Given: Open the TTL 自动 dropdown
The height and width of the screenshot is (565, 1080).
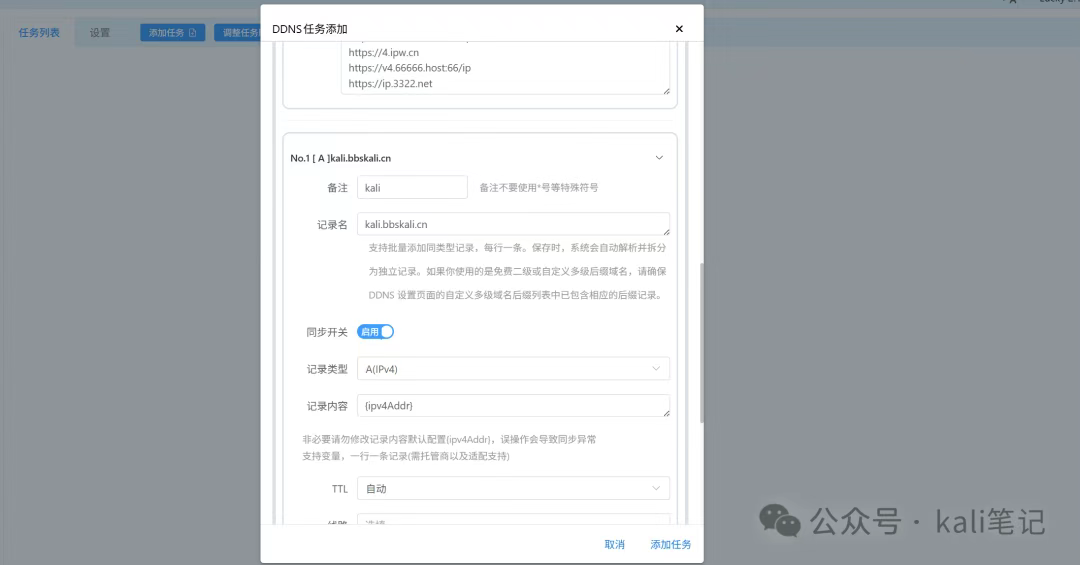Looking at the screenshot, I should click(x=513, y=489).
